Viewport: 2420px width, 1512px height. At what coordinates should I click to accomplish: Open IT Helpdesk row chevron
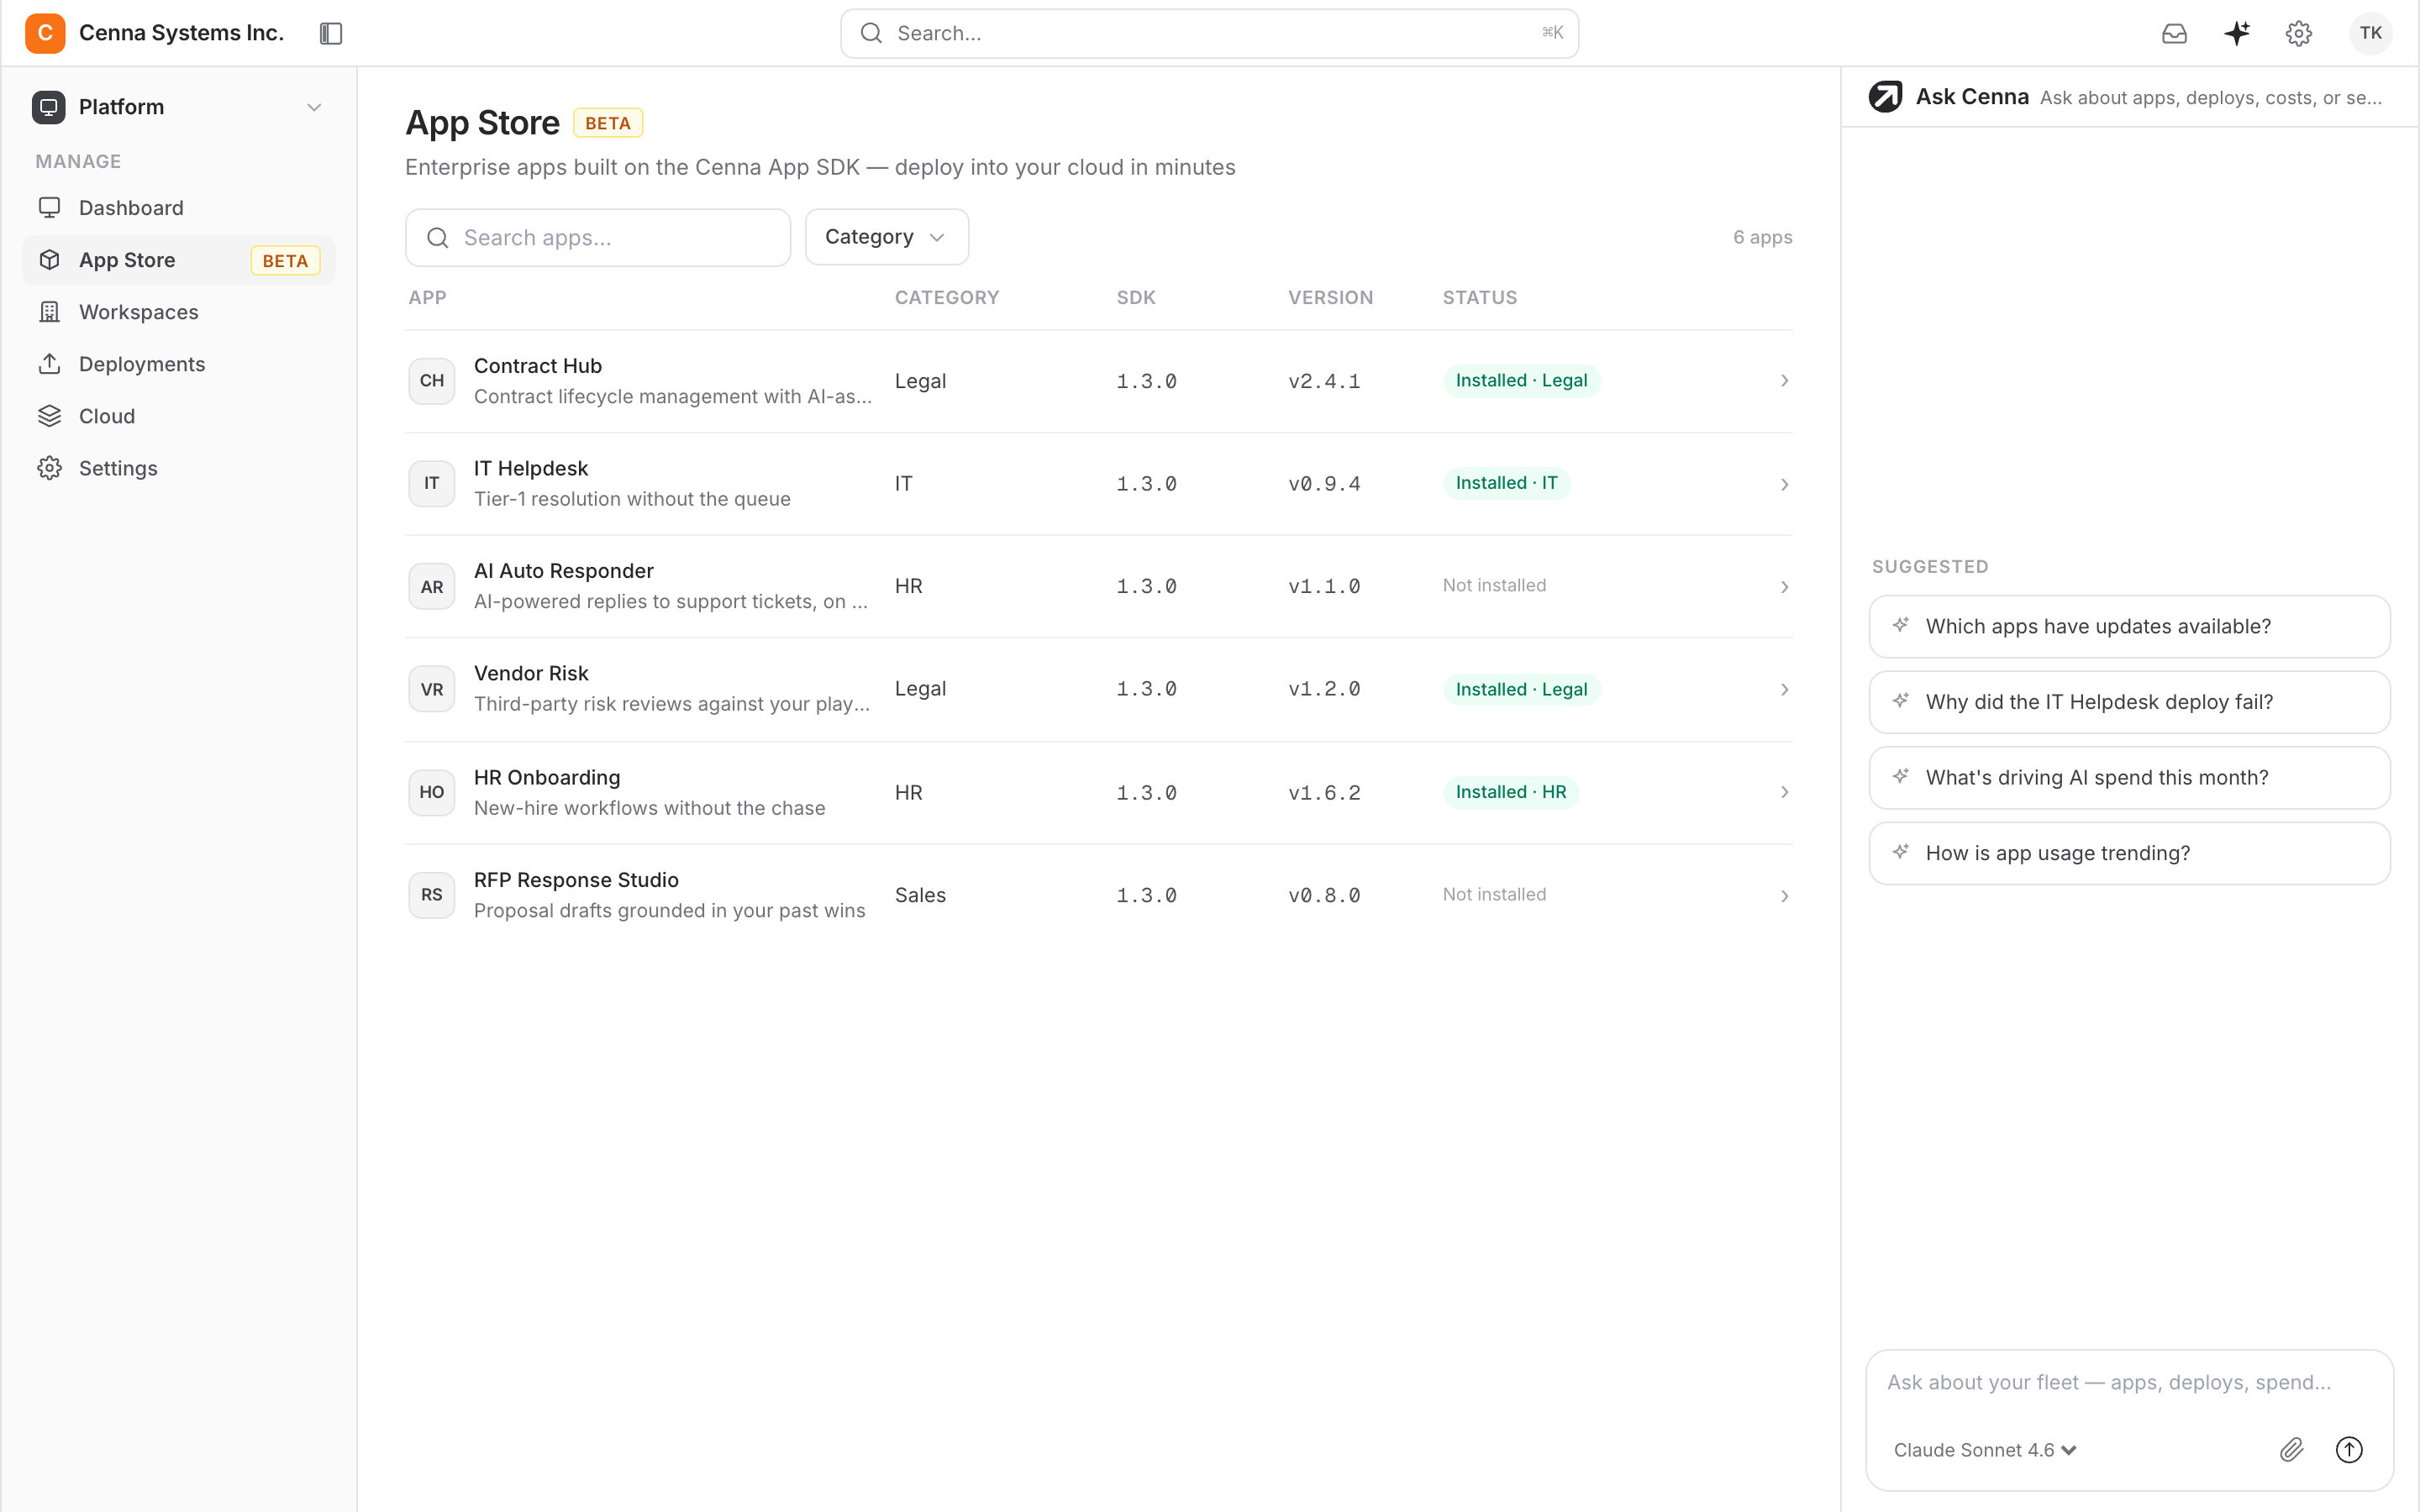coord(1784,484)
